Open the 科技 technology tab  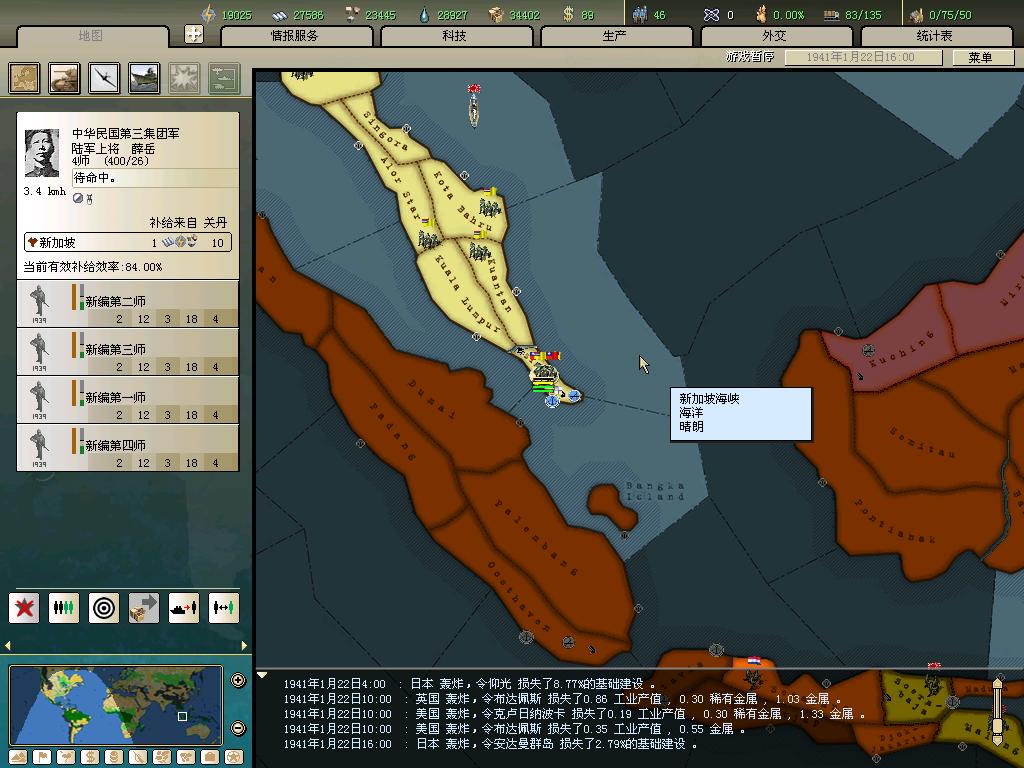pyautogui.click(x=454, y=36)
